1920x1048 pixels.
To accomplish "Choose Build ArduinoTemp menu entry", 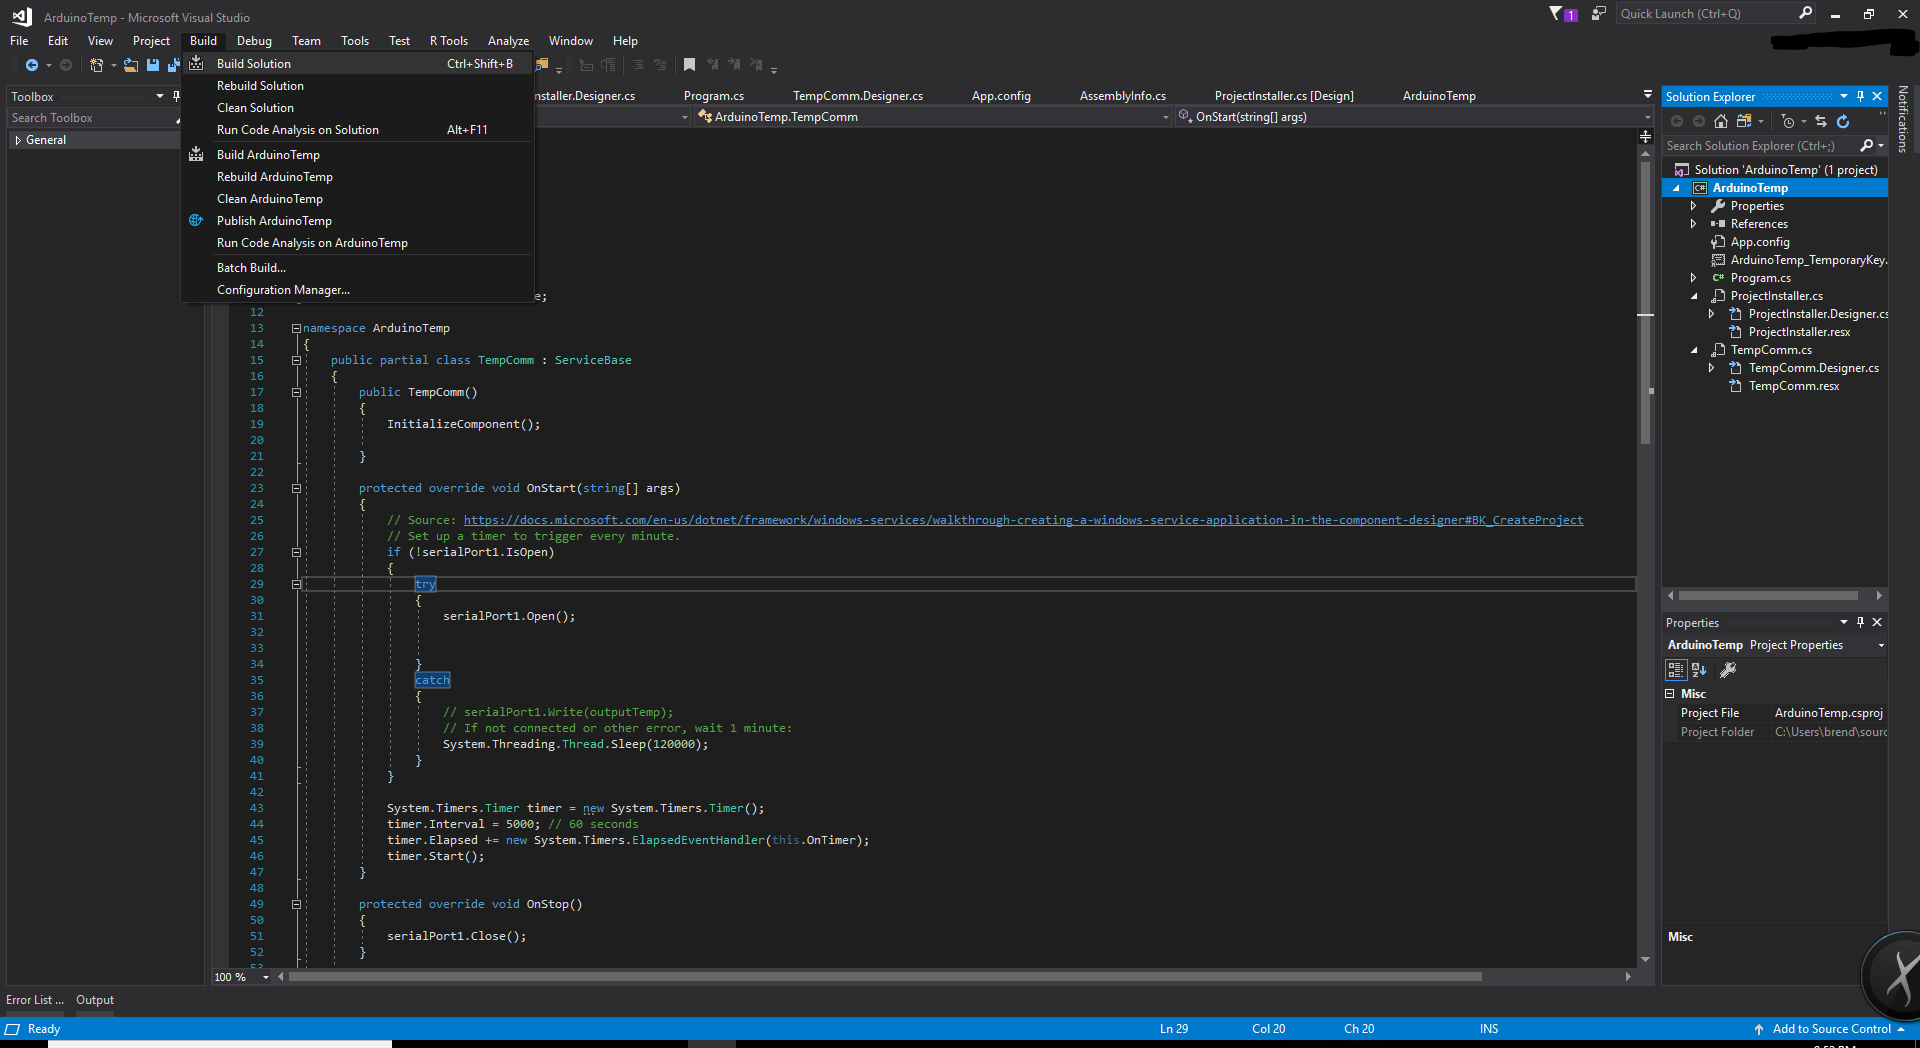I will [358, 154].
